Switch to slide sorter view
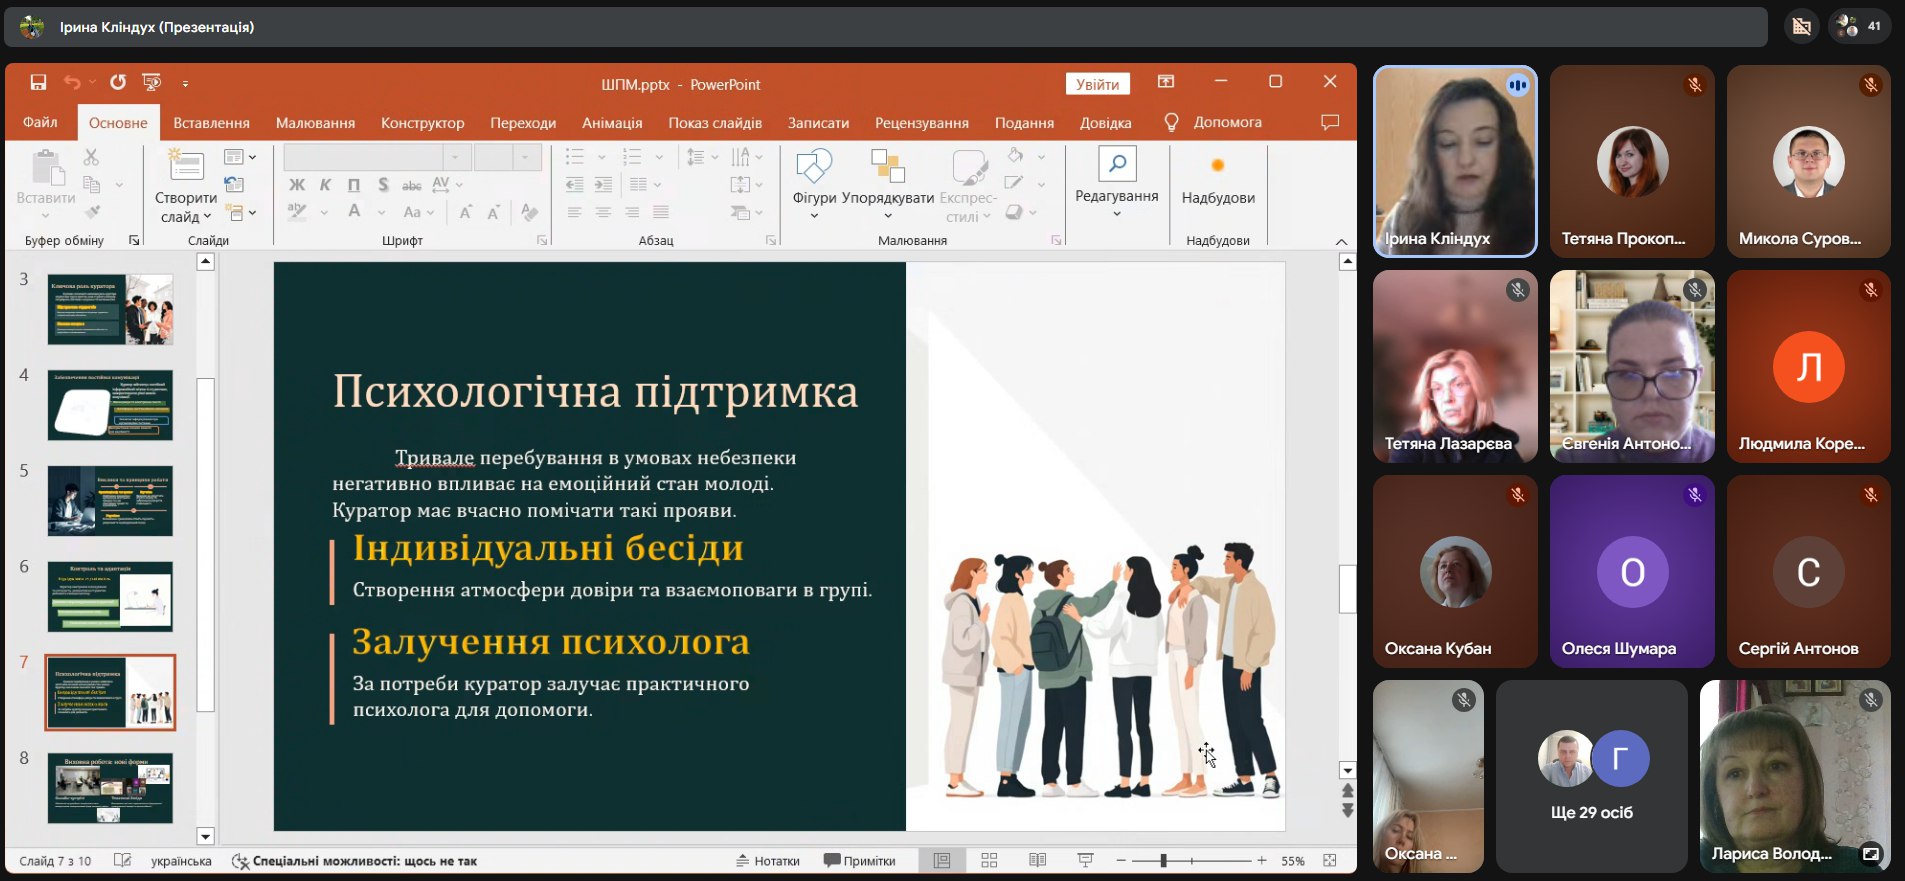The width and height of the screenshot is (1905, 881). click(989, 861)
